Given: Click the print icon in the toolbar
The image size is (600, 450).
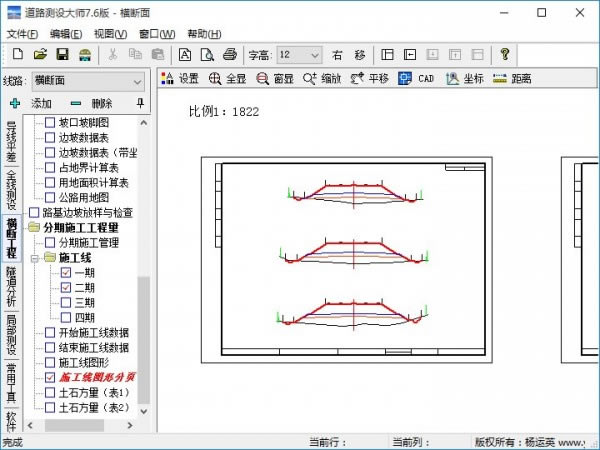Looking at the screenshot, I should coord(229,54).
